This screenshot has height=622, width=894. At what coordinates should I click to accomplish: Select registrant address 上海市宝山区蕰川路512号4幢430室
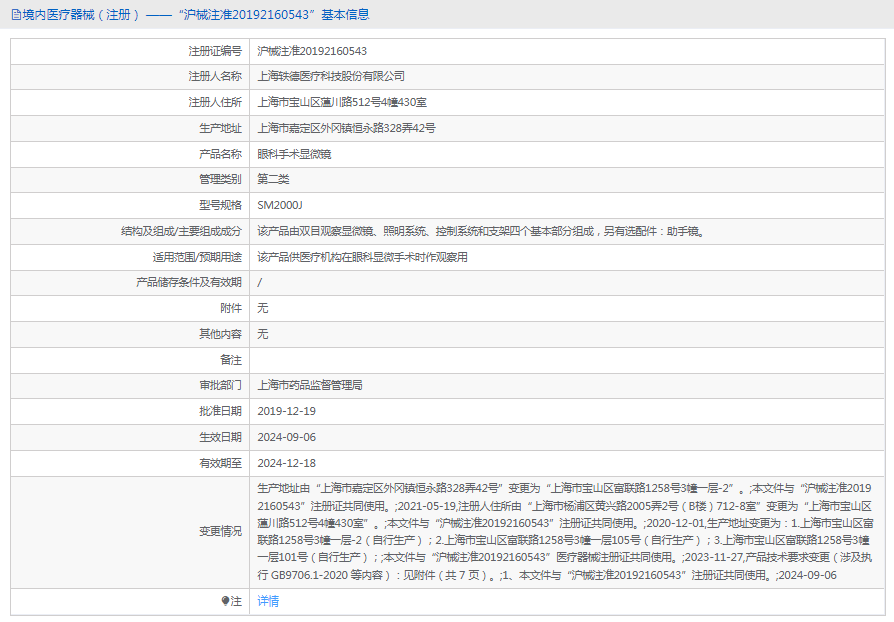[x=342, y=103]
